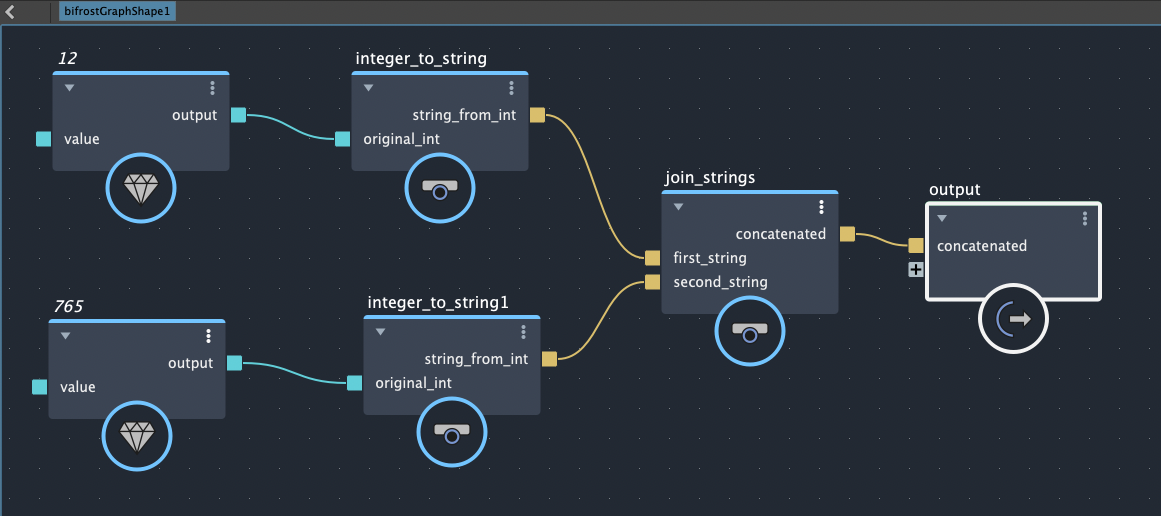Image resolution: width=1161 pixels, height=516 pixels.
Task: Collapse the integer_to_string node triangle
Action: 368,88
